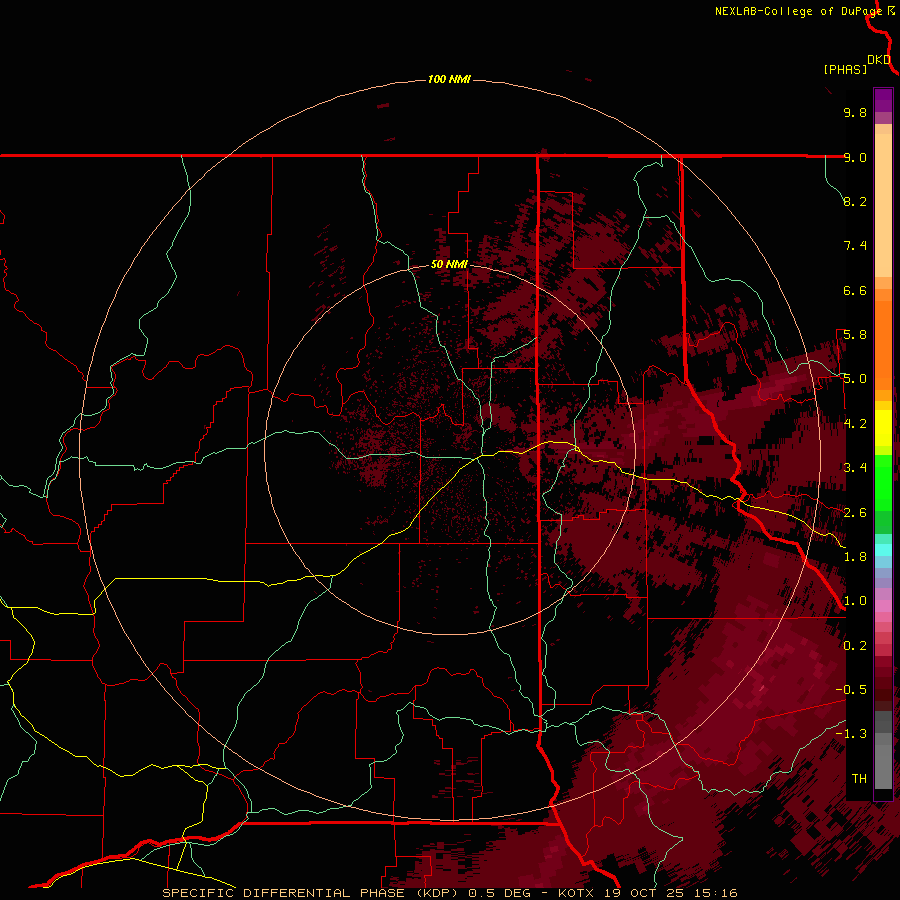Click the 9.8 value on the scale
This screenshot has height=900, width=900.
coord(855,112)
